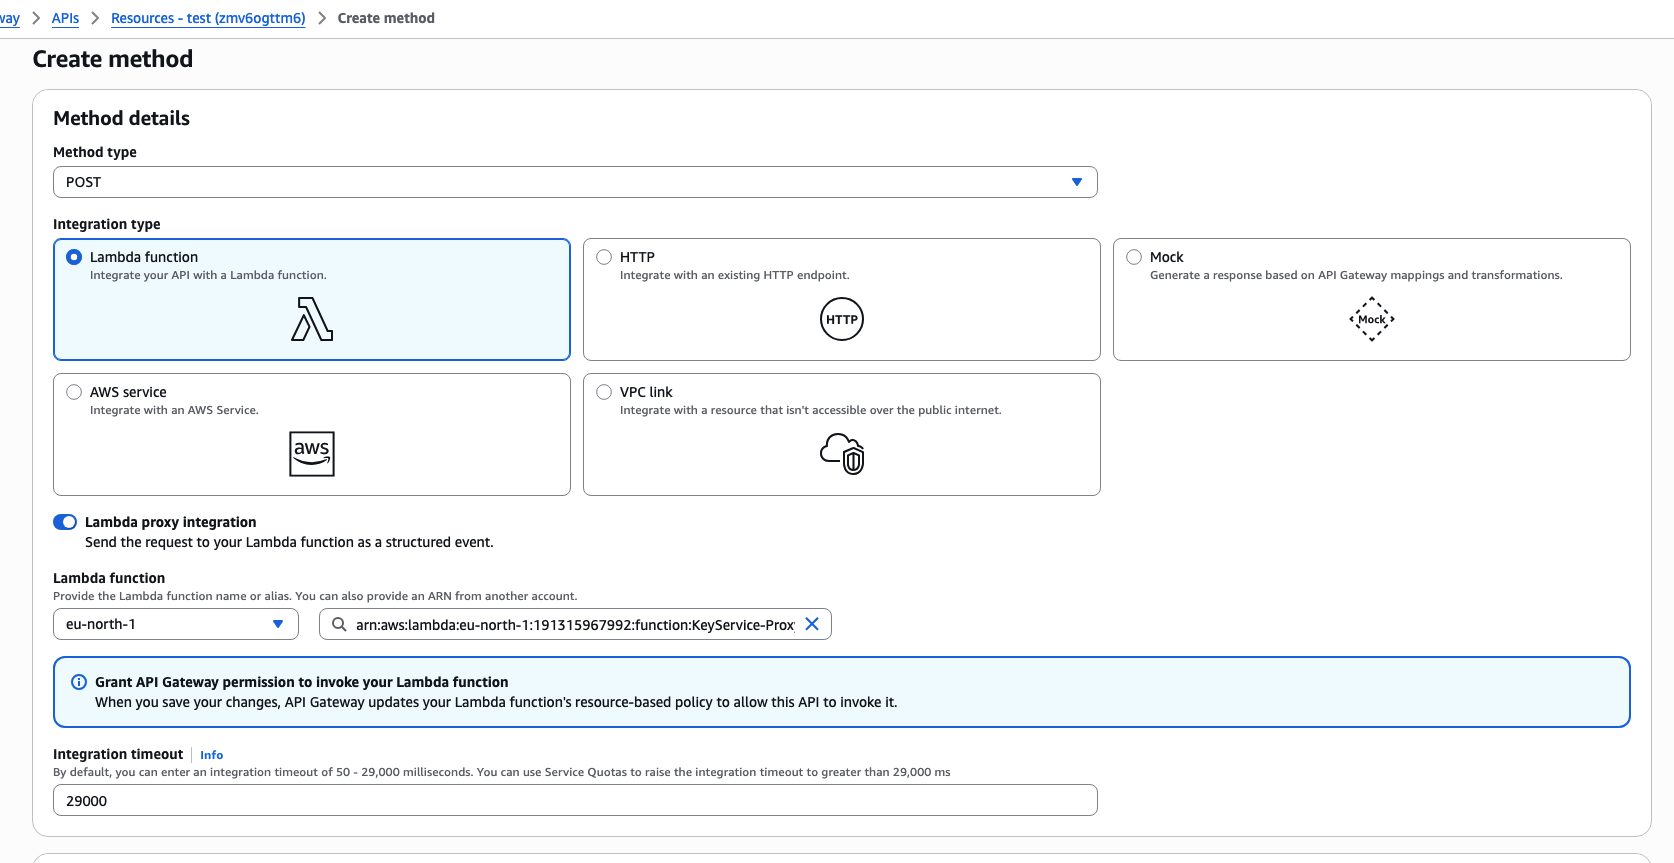Go to APIs breadcrumb link

(65, 18)
